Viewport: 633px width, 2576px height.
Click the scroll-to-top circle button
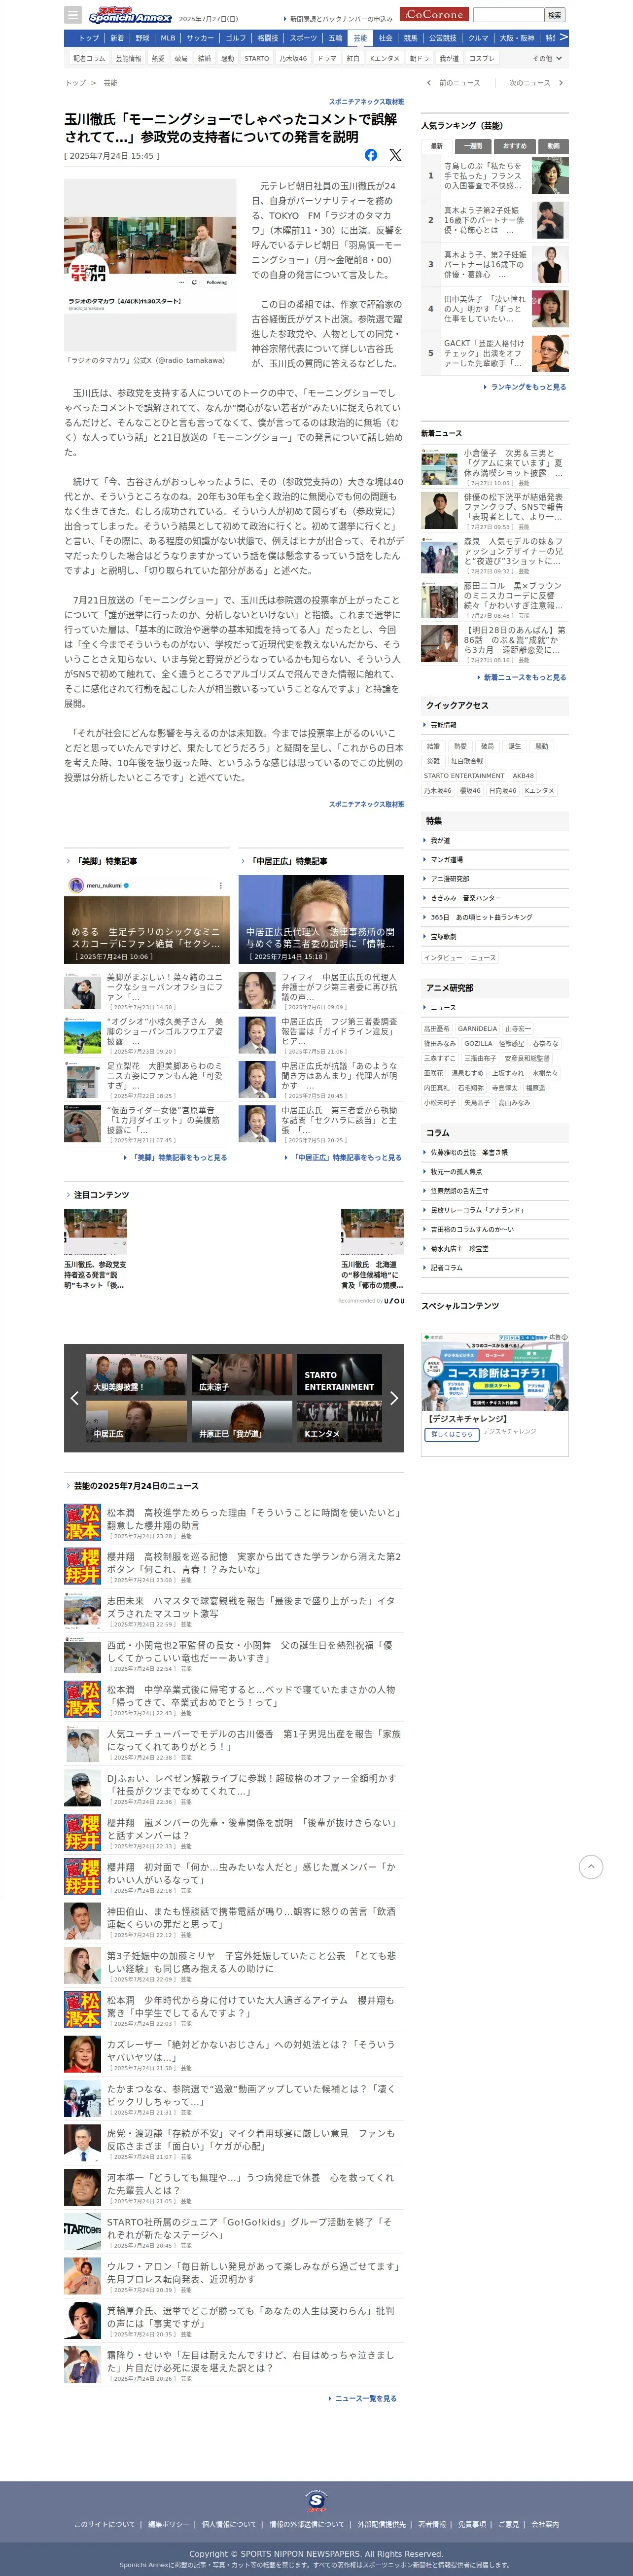click(x=591, y=1866)
